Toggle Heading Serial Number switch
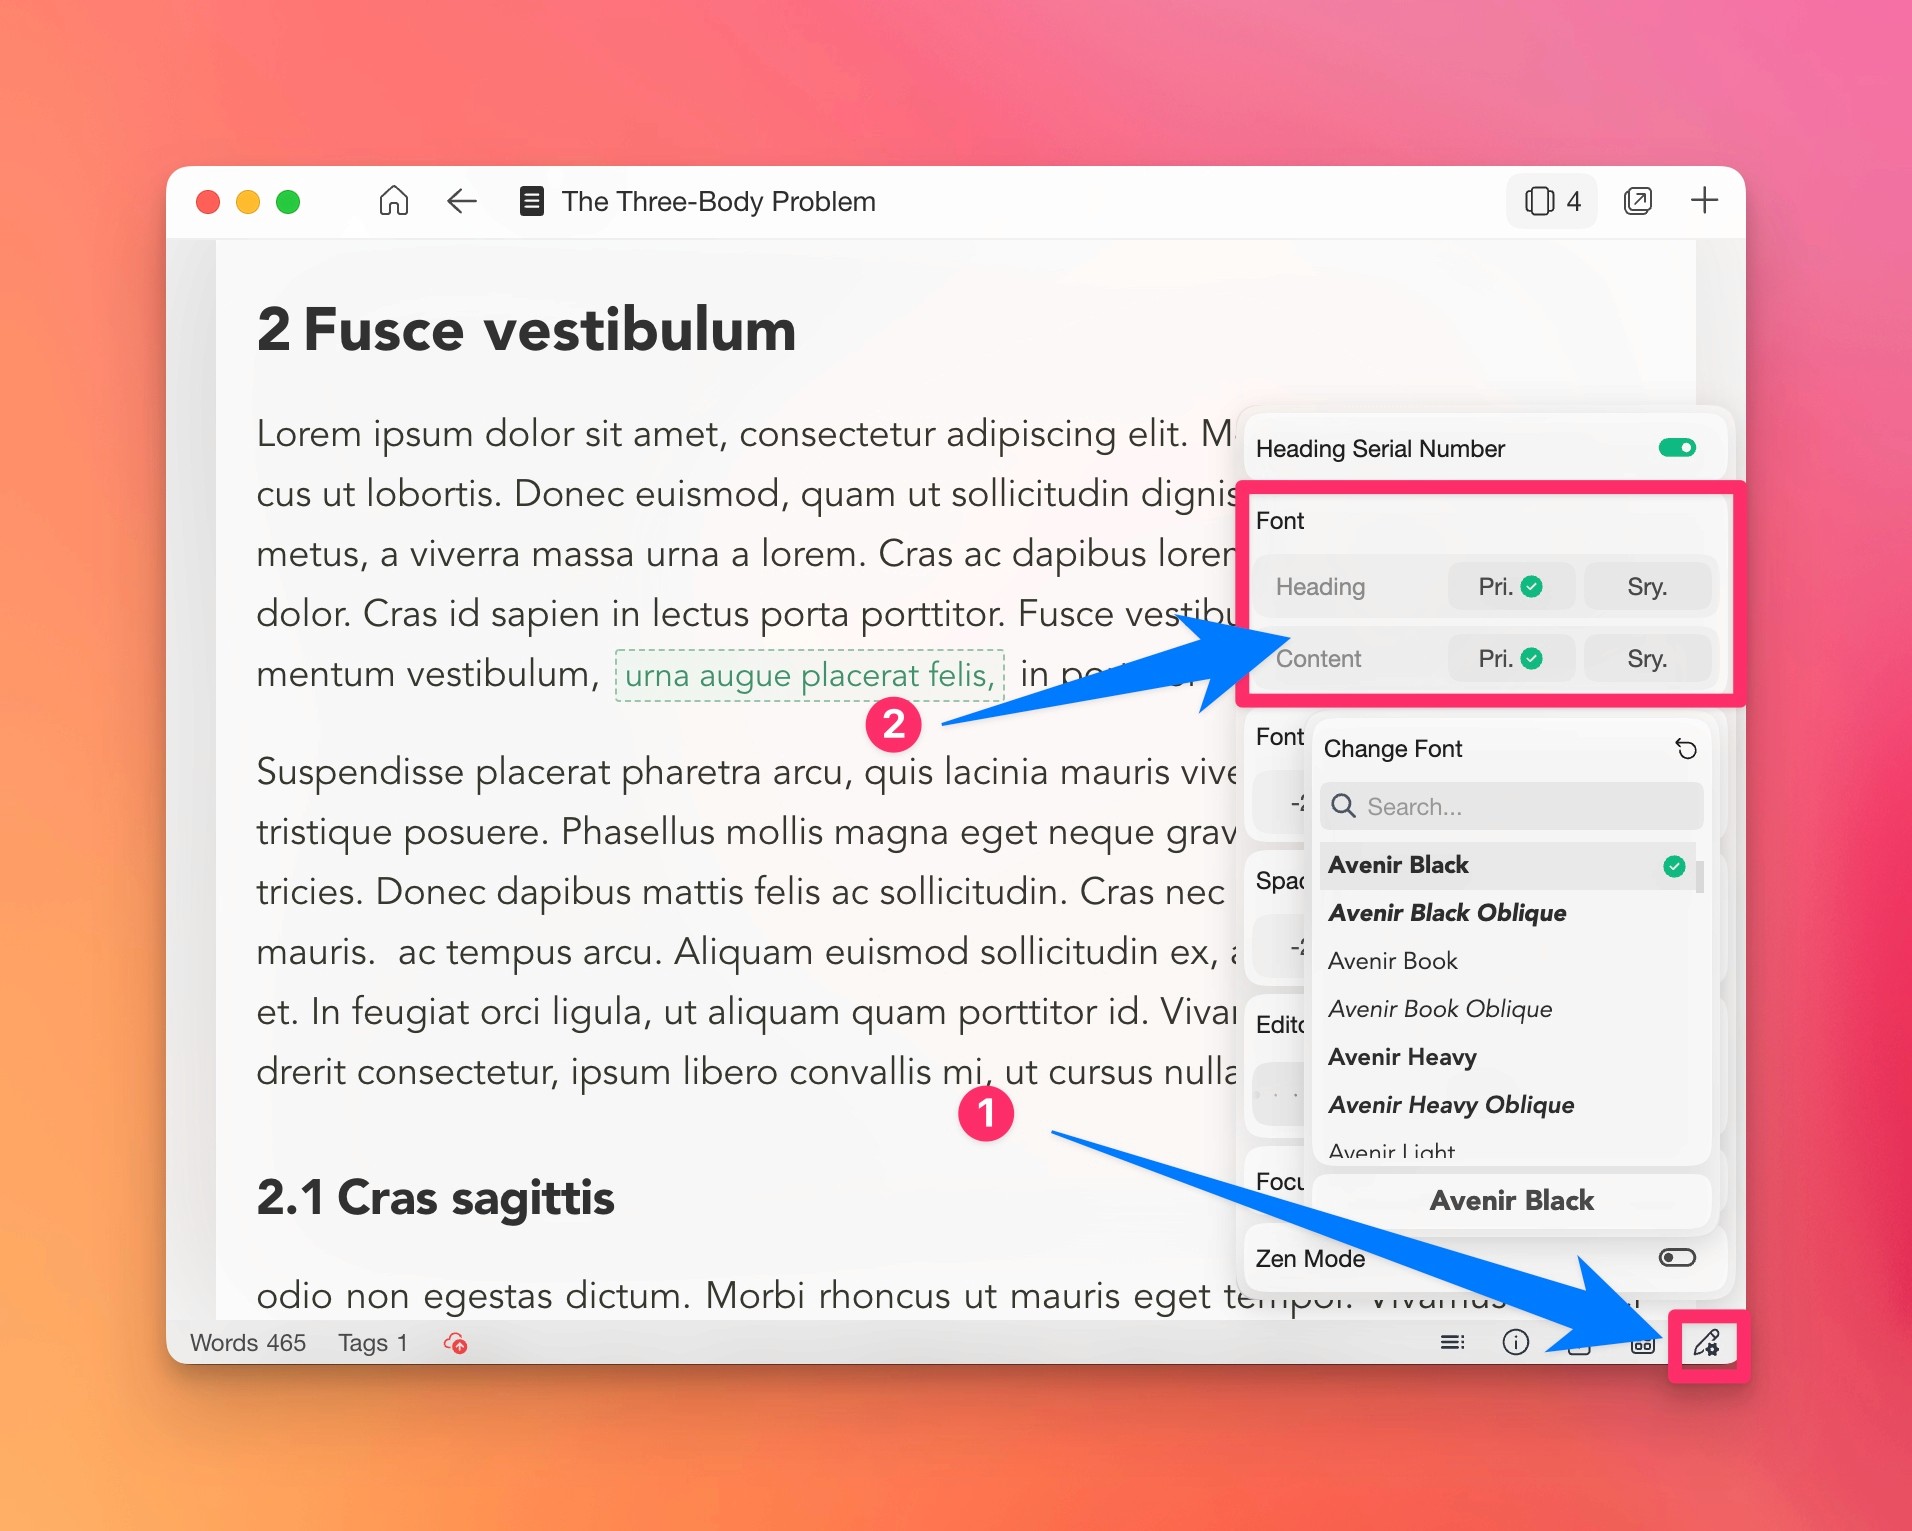This screenshot has width=1912, height=1531. point(1677,448)
